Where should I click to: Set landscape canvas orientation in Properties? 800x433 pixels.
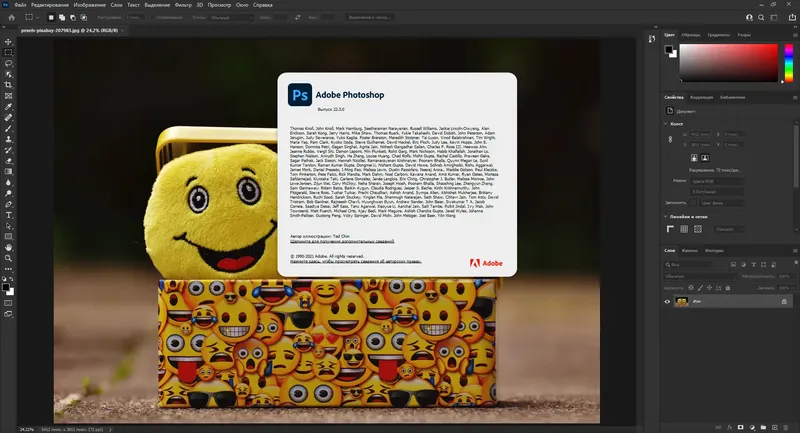(x=705, y=158)
